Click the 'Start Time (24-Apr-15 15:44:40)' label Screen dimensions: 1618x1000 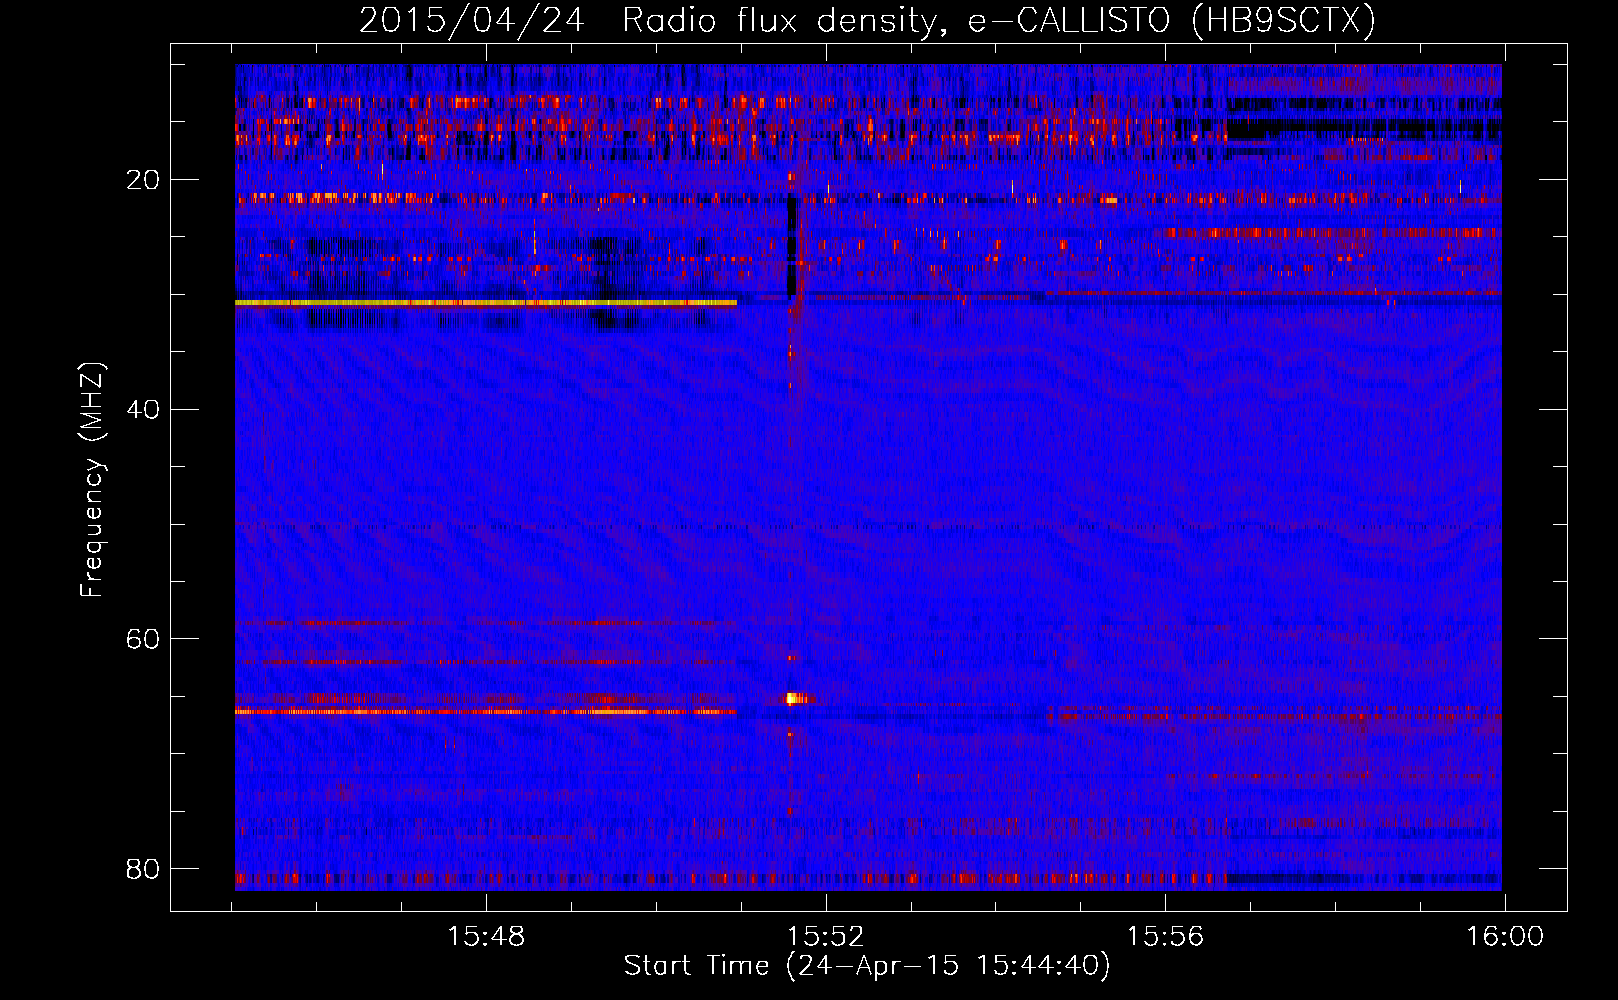click(x=867, y=966)
